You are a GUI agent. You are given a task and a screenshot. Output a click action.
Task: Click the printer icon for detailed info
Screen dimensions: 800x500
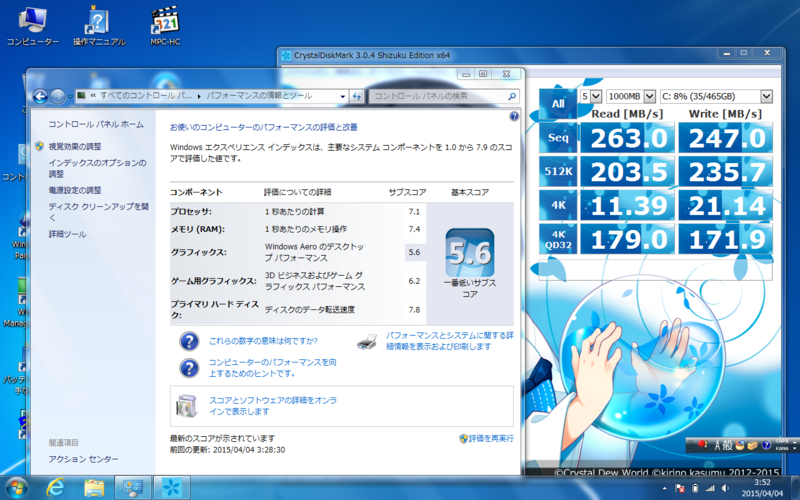pyautogui.click(x=367, y=341)
